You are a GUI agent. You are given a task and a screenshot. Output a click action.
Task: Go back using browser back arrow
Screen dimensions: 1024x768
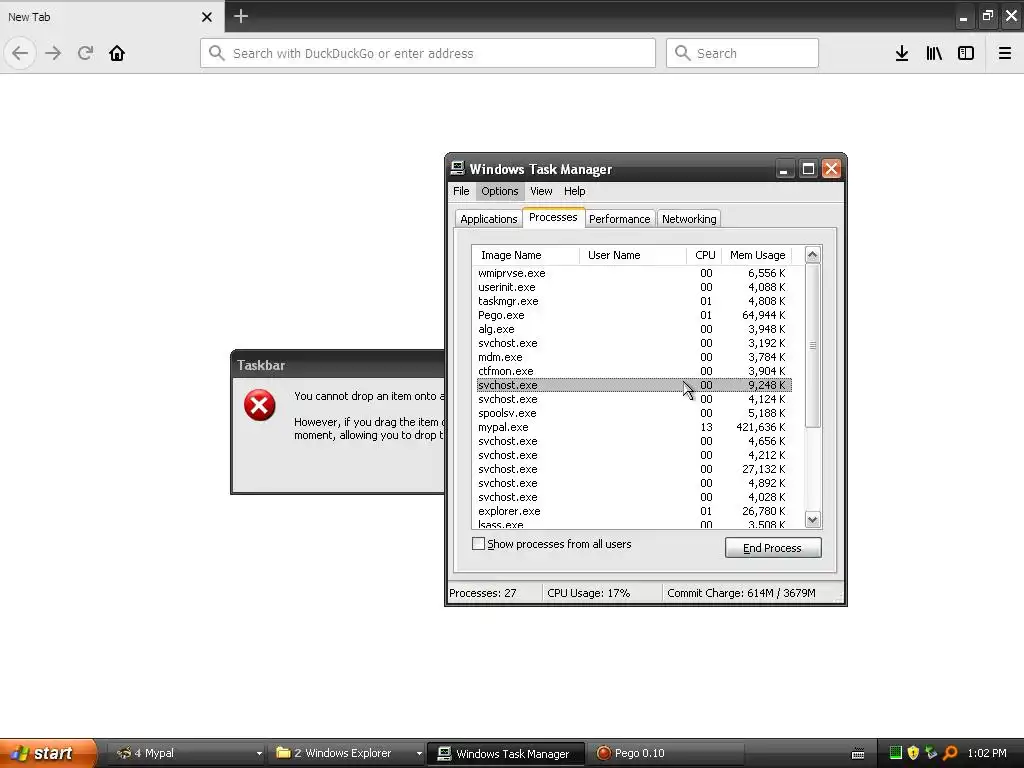(20, 53)
